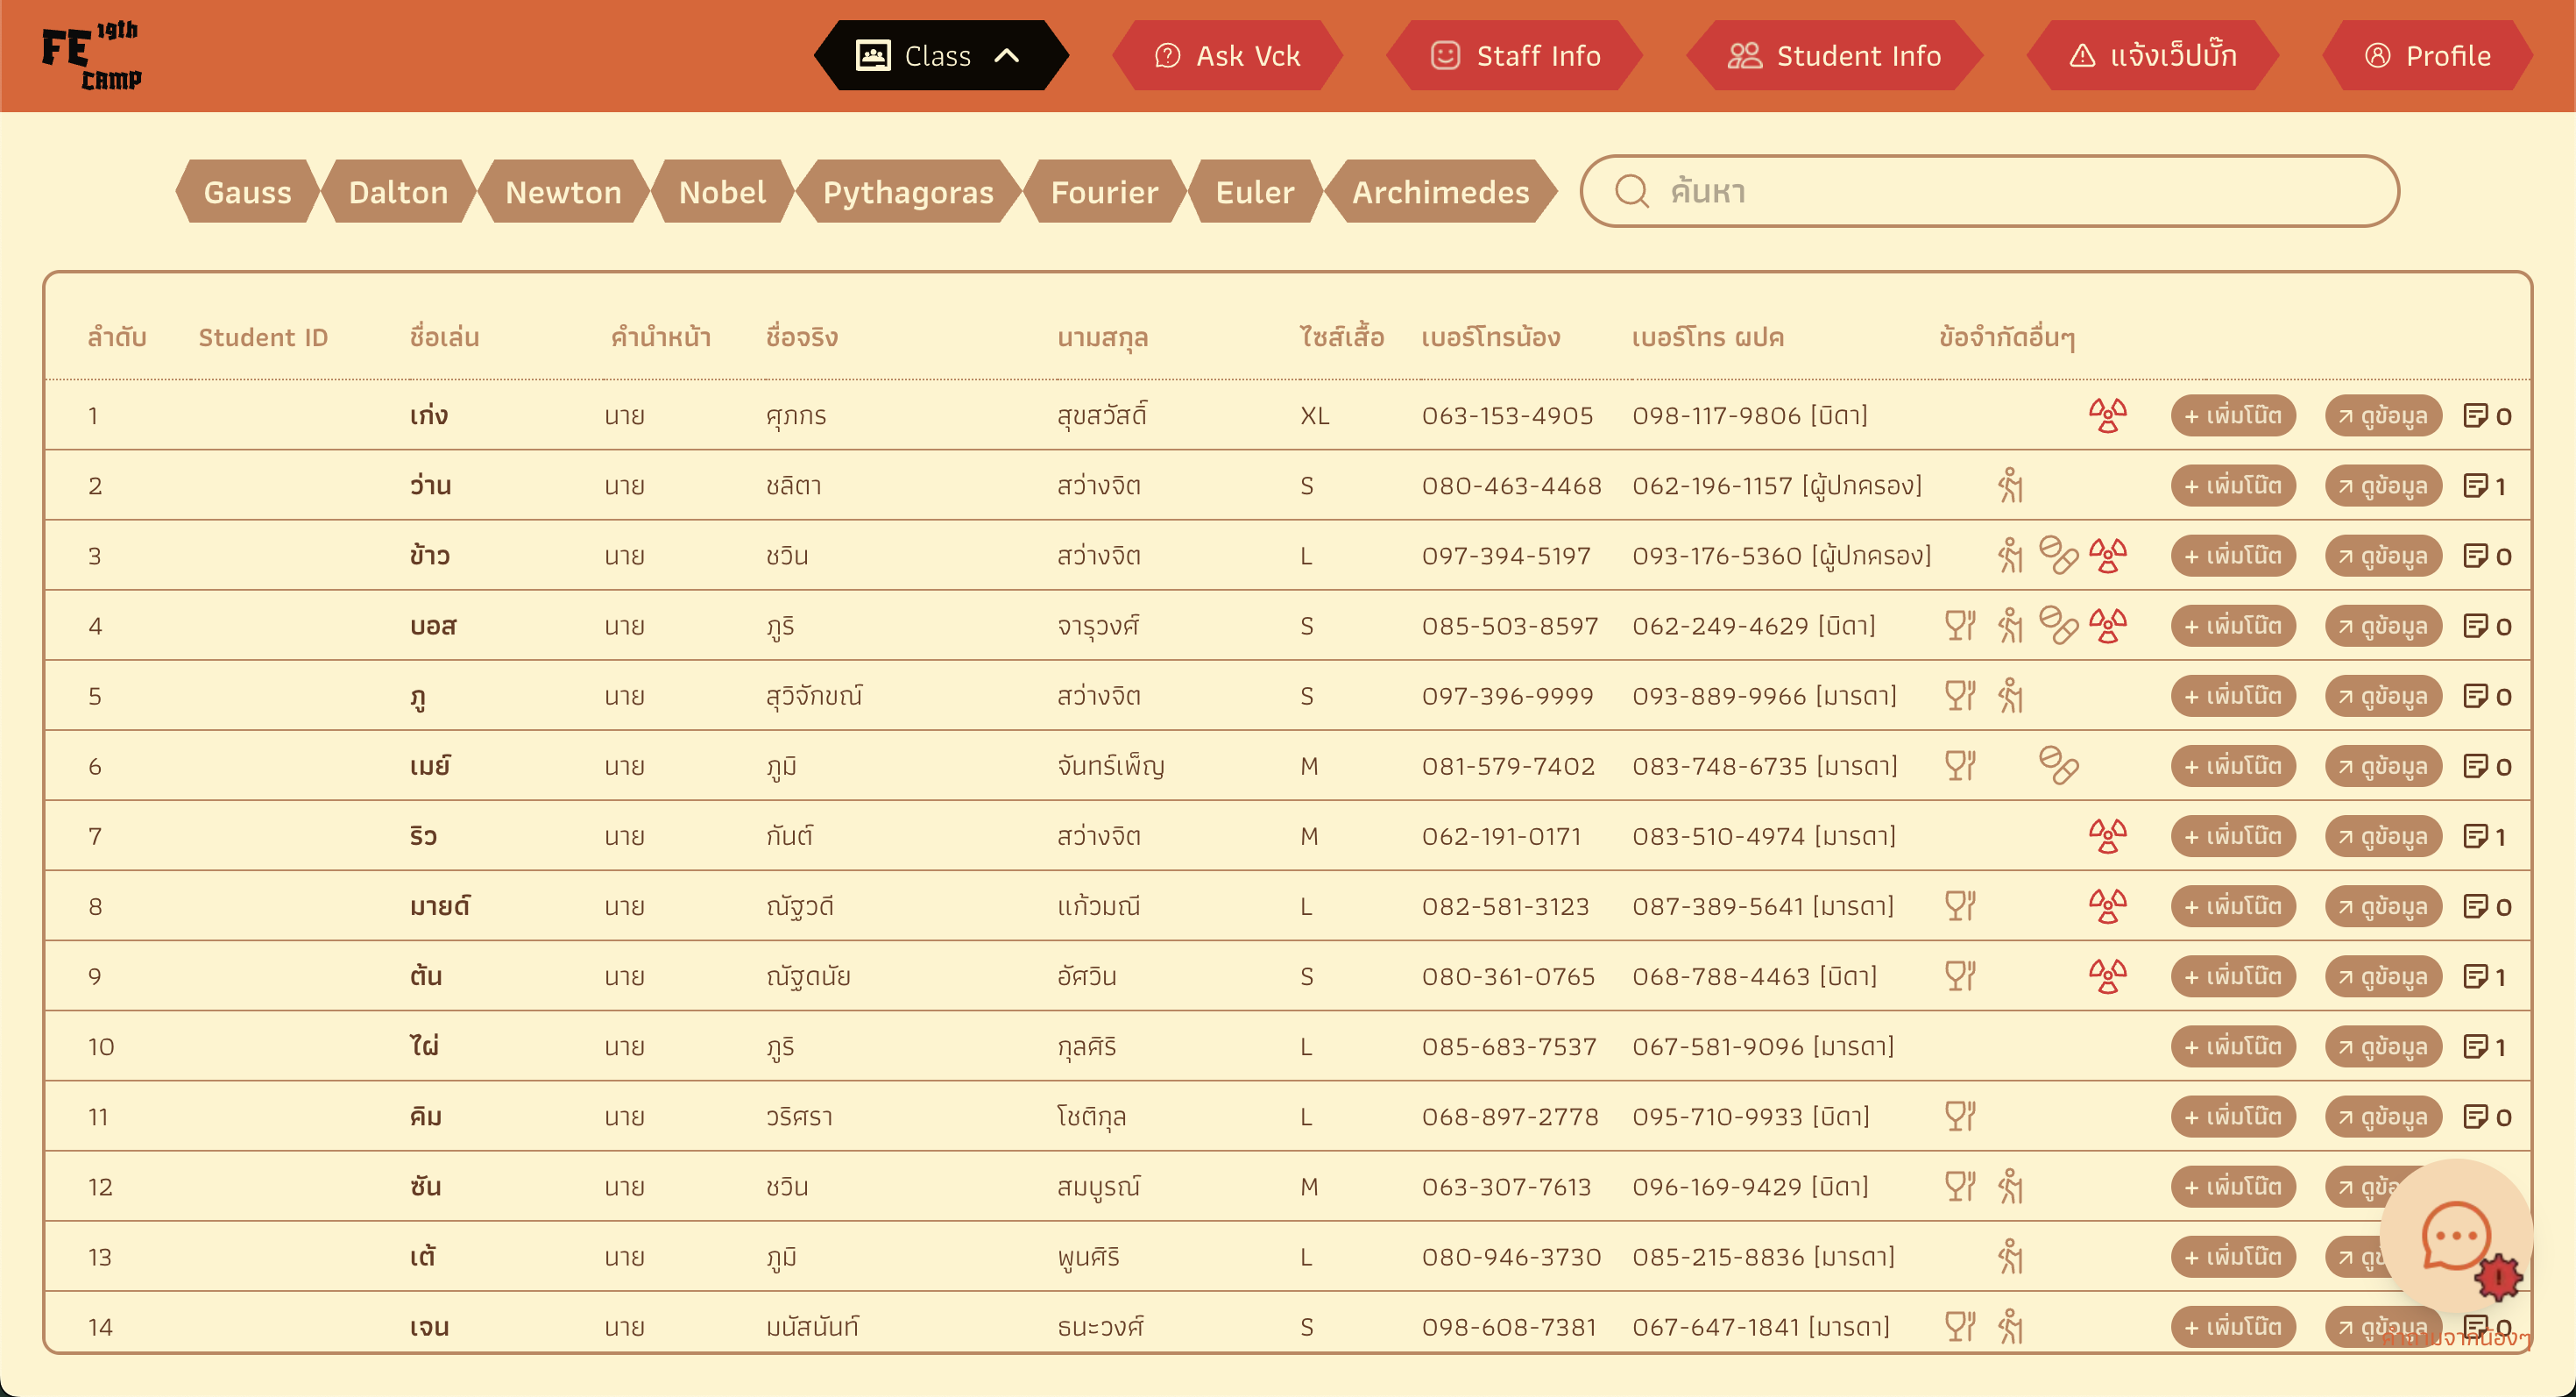Image resolution: width=2576 pixels, height=1397 pixels.
Task: Select the Gauss class tab
Action: pyautogui.click(x=247, y=191)
